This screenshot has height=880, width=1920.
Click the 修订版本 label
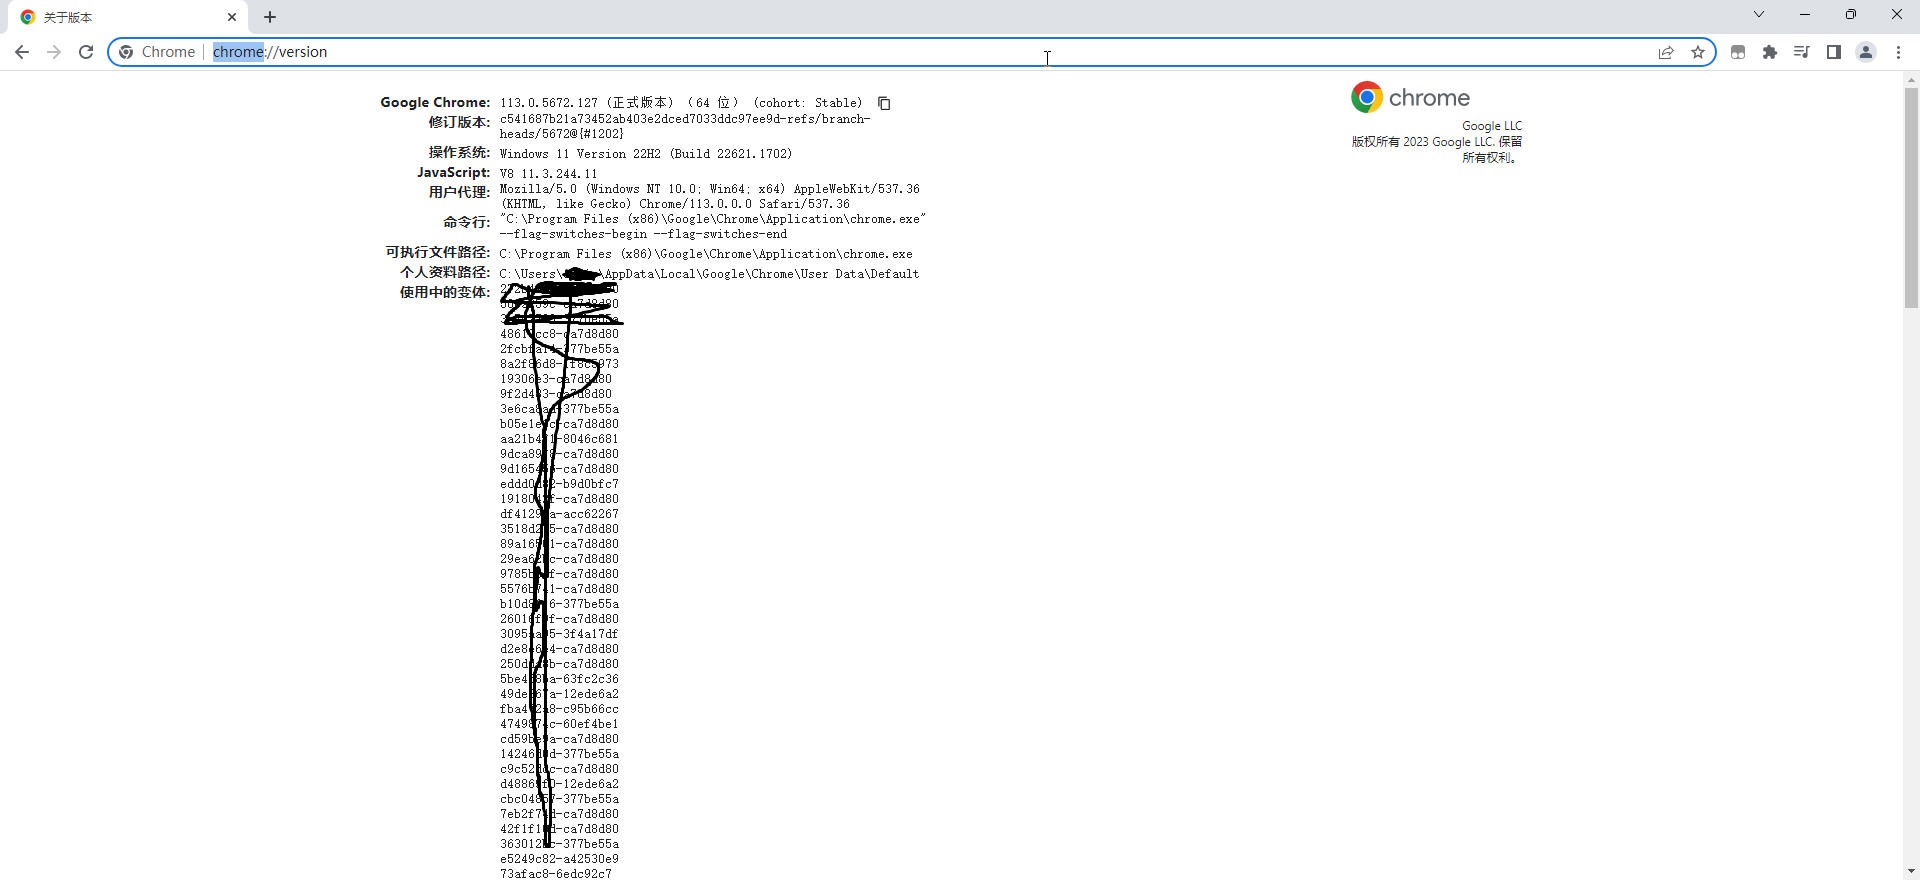coord(459,122)
